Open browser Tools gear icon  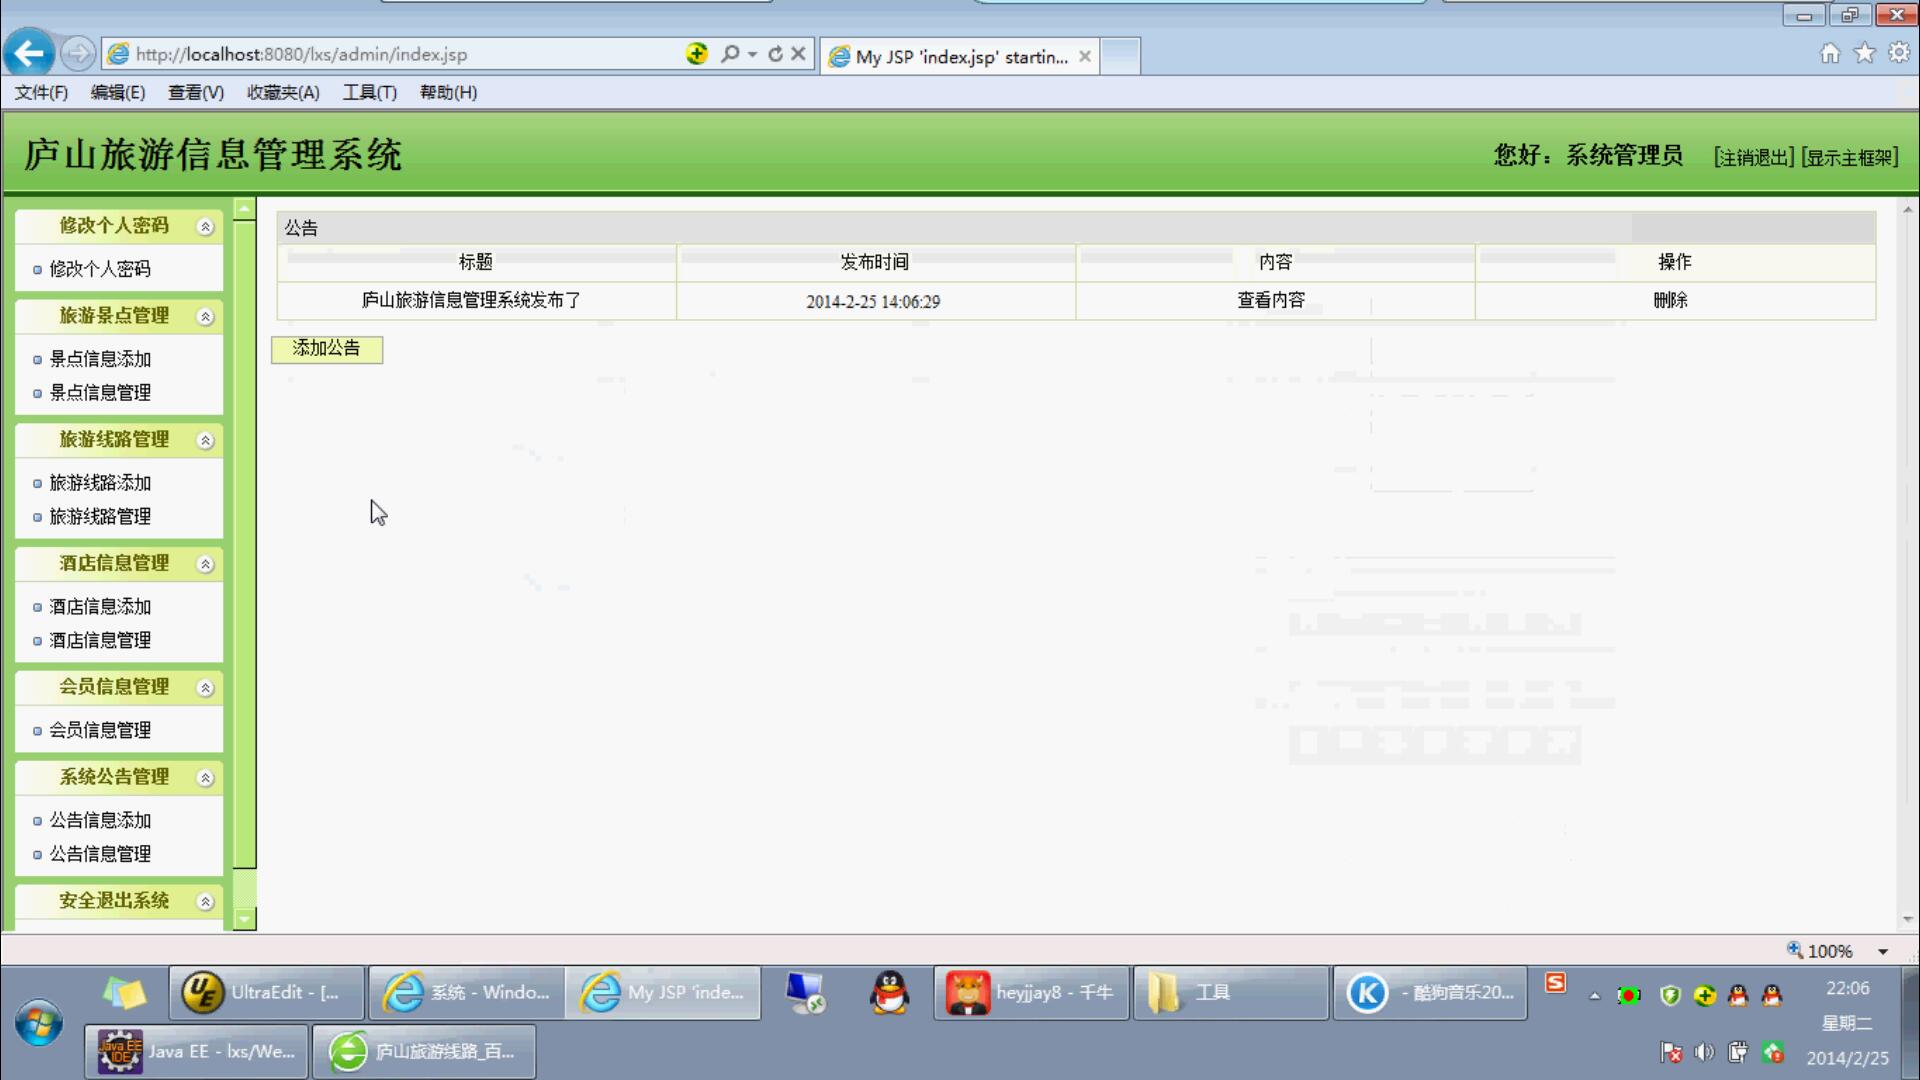coord(1899,53)
